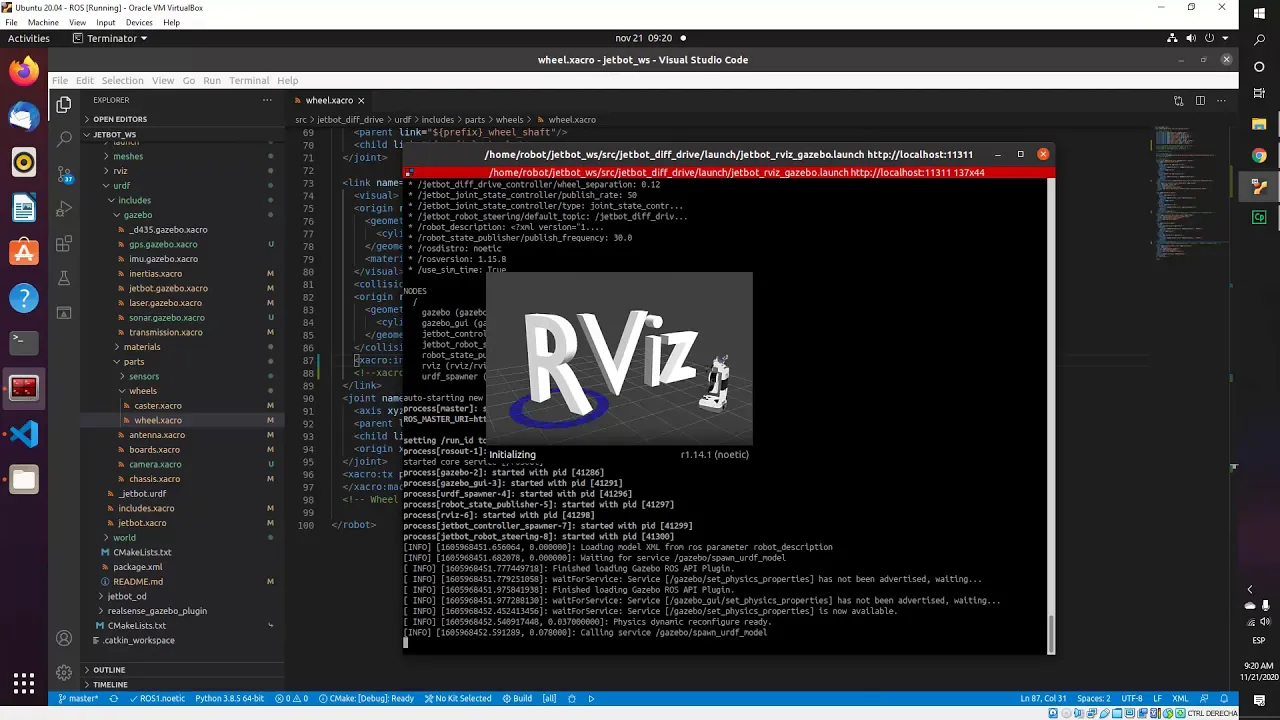Click Python 3.8.5 64-bit interpreter selector
This screenshot has height=720, width=1280.
tap(229, 698)
